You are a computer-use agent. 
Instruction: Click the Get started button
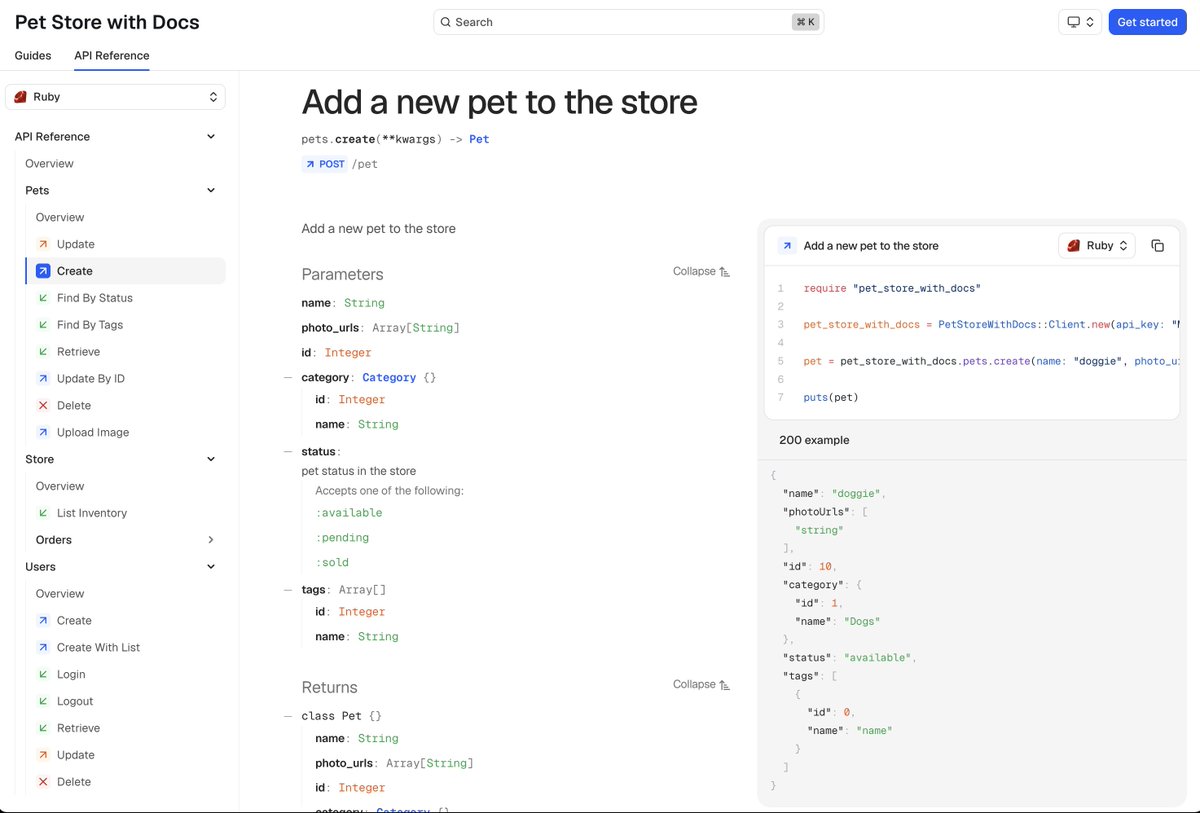(x=1147, y=22)
